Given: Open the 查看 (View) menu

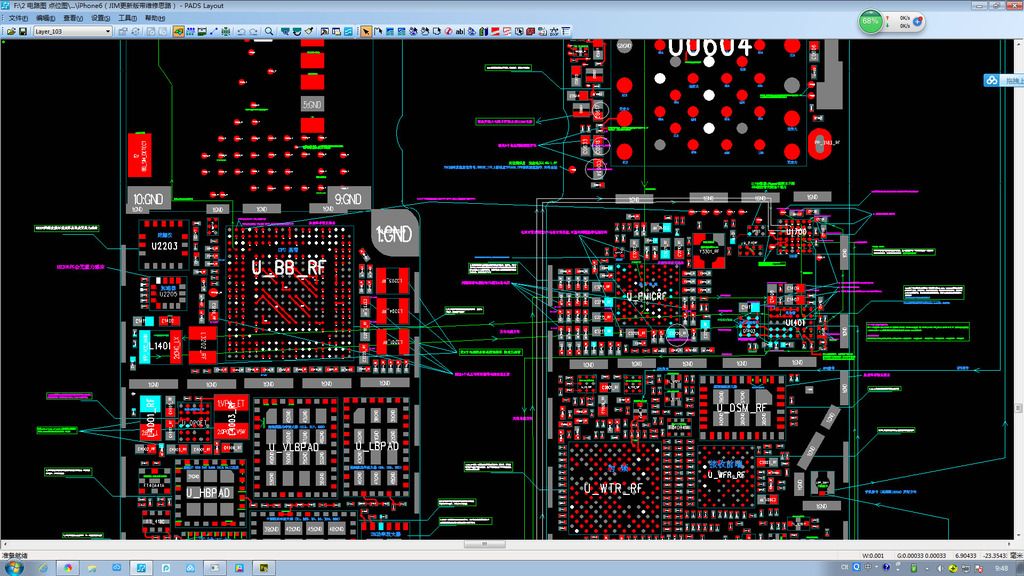Looking at the screenshot, I should (73, 18).
